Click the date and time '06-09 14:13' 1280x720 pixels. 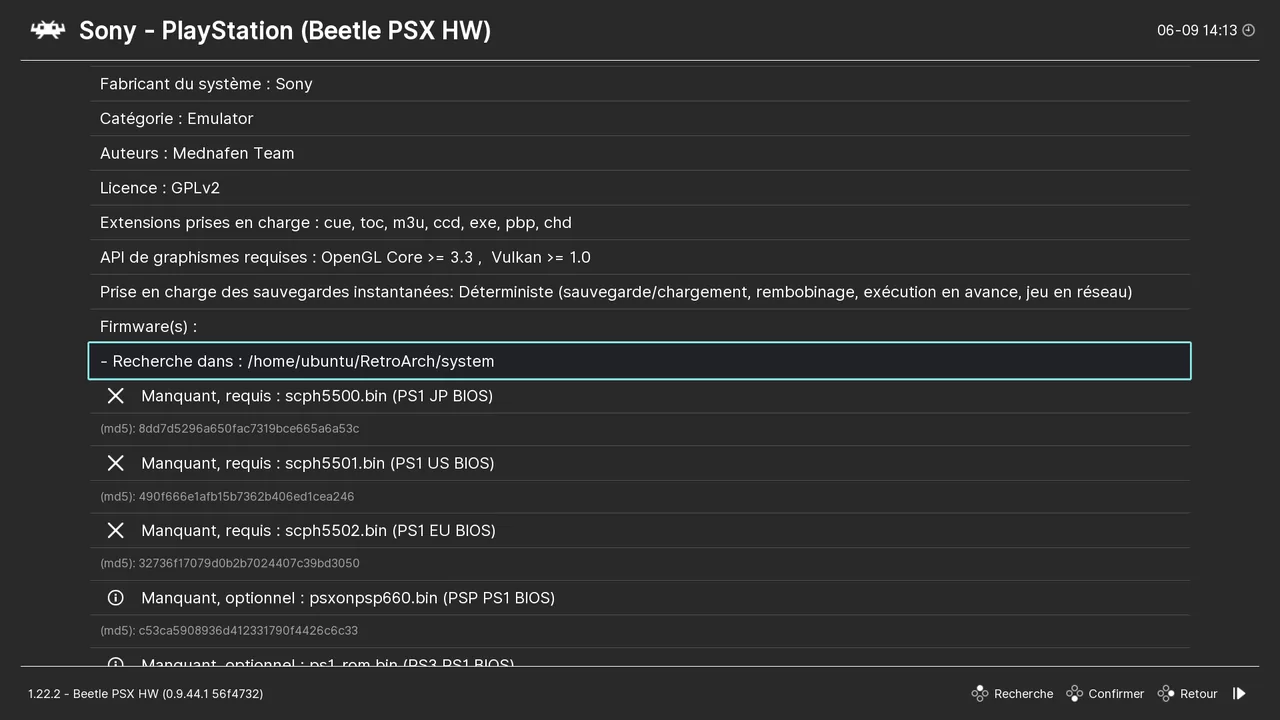tap(1197, 30)
